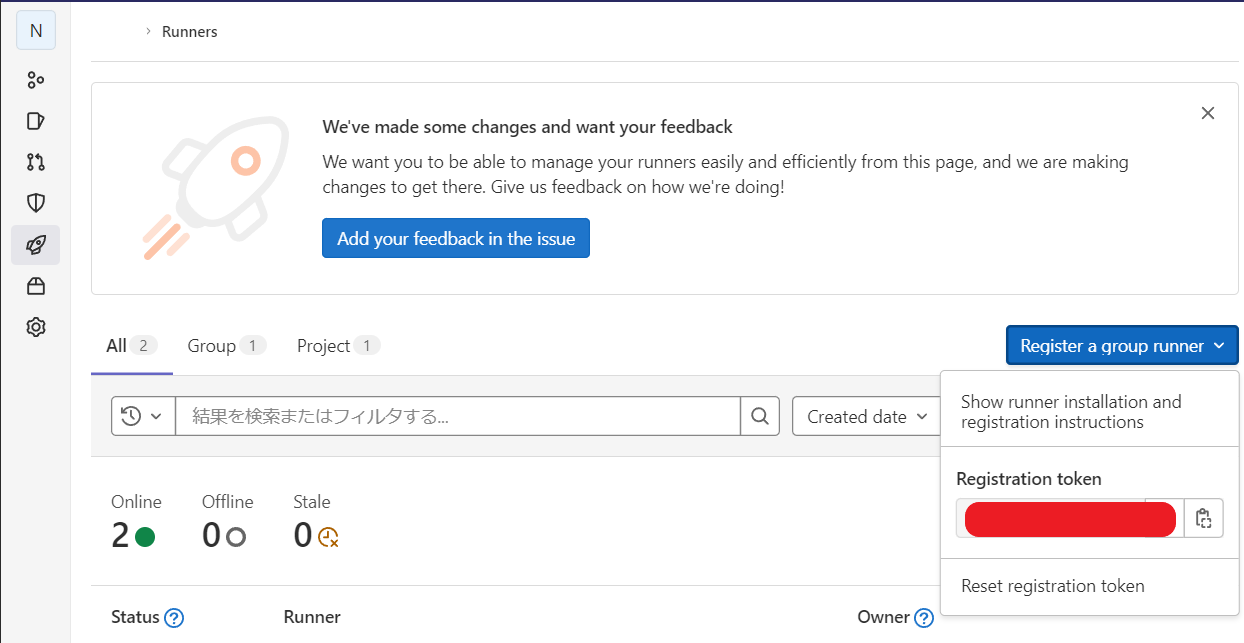Open the group avatar N in sidebar

[x=36, y=31]
